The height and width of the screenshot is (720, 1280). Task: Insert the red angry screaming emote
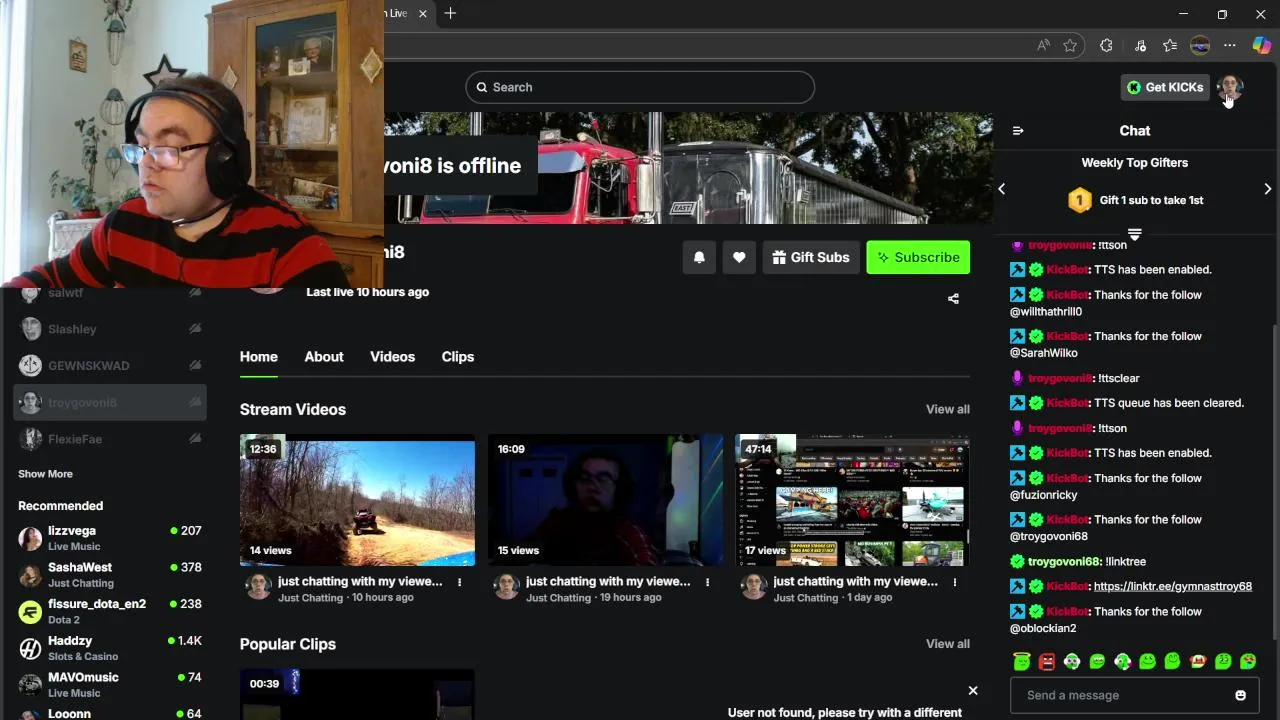[x=1047, y=661]
